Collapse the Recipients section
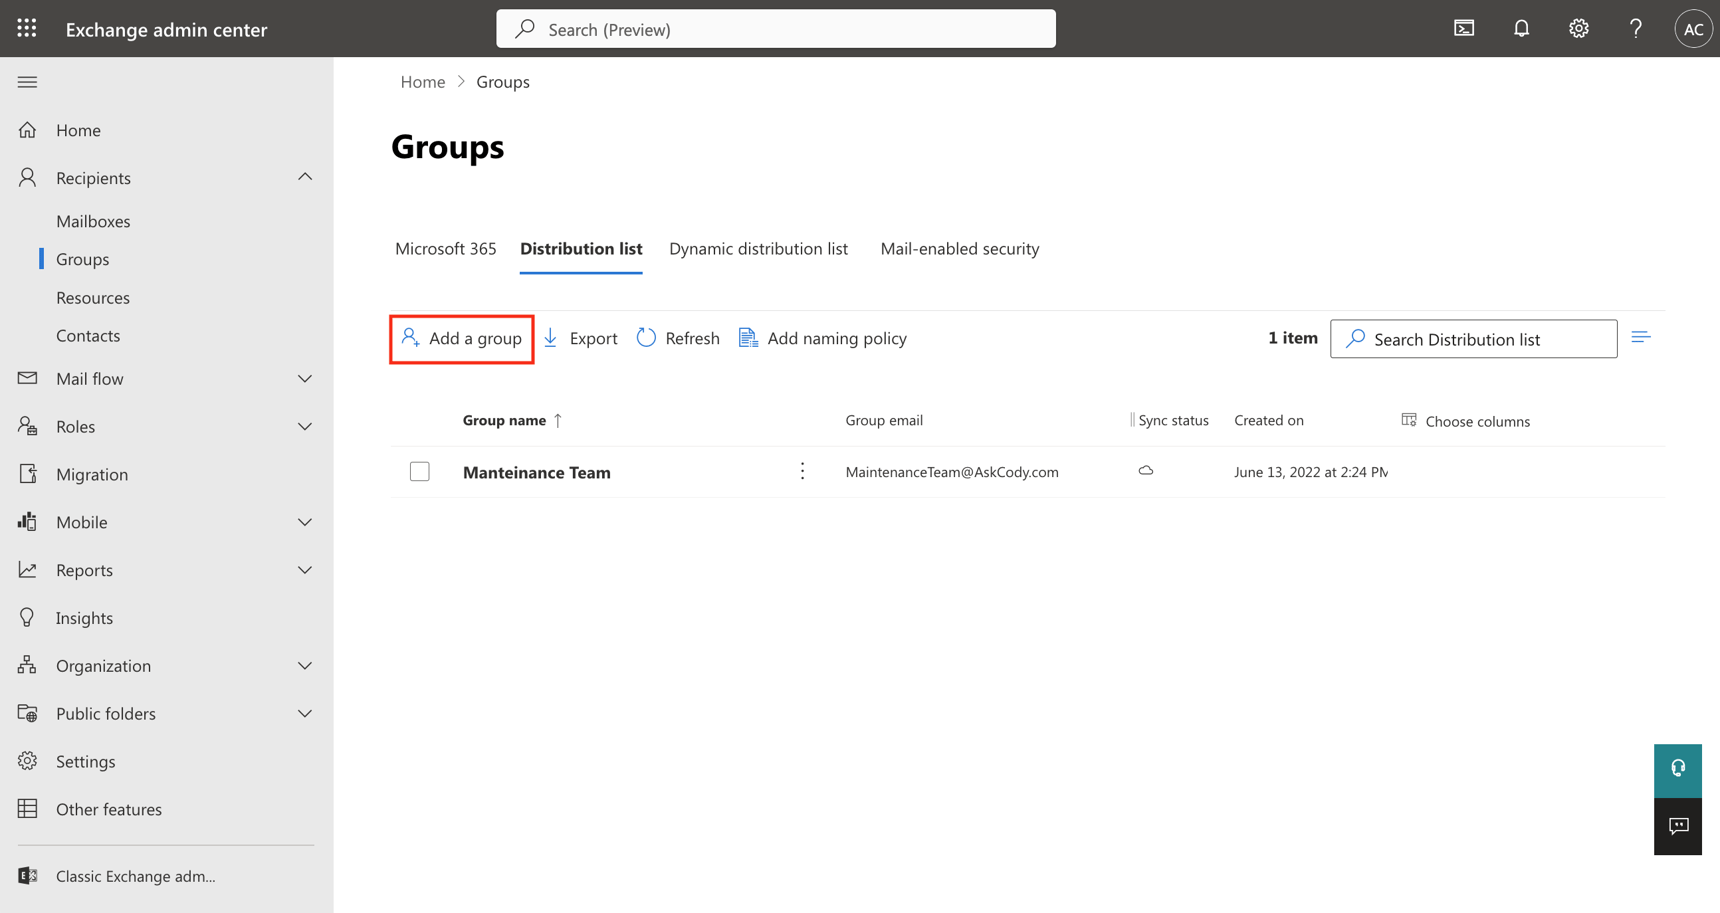 point(305,176)
